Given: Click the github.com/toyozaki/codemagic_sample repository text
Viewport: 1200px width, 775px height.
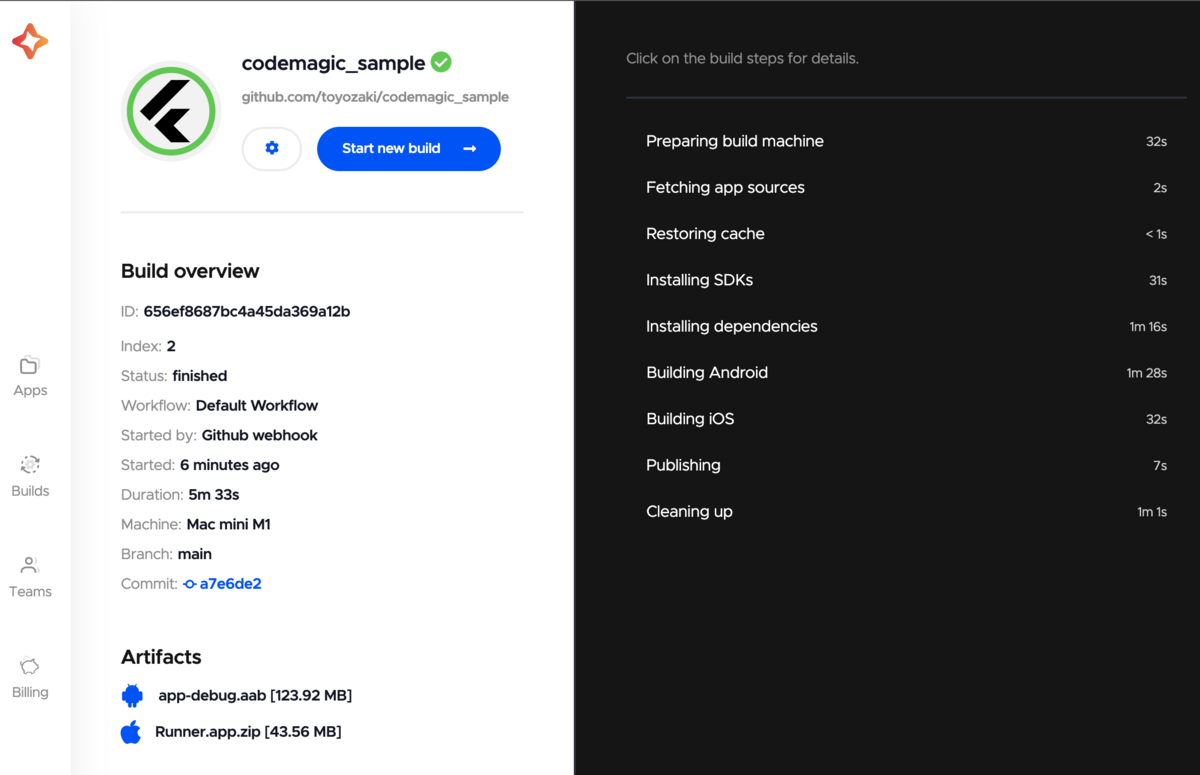Looking at the screenshot, I should [374, 97].
